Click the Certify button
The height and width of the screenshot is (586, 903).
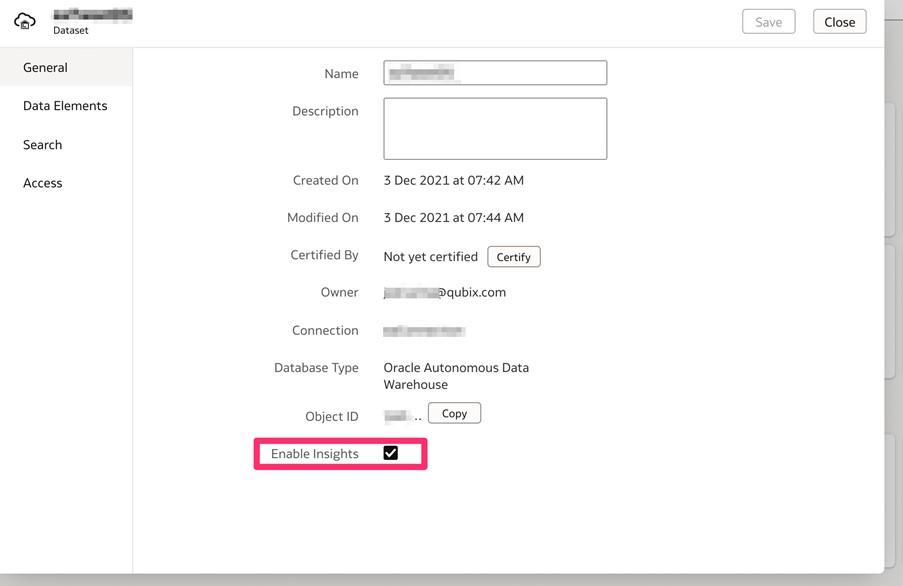[x=514, y=257]
